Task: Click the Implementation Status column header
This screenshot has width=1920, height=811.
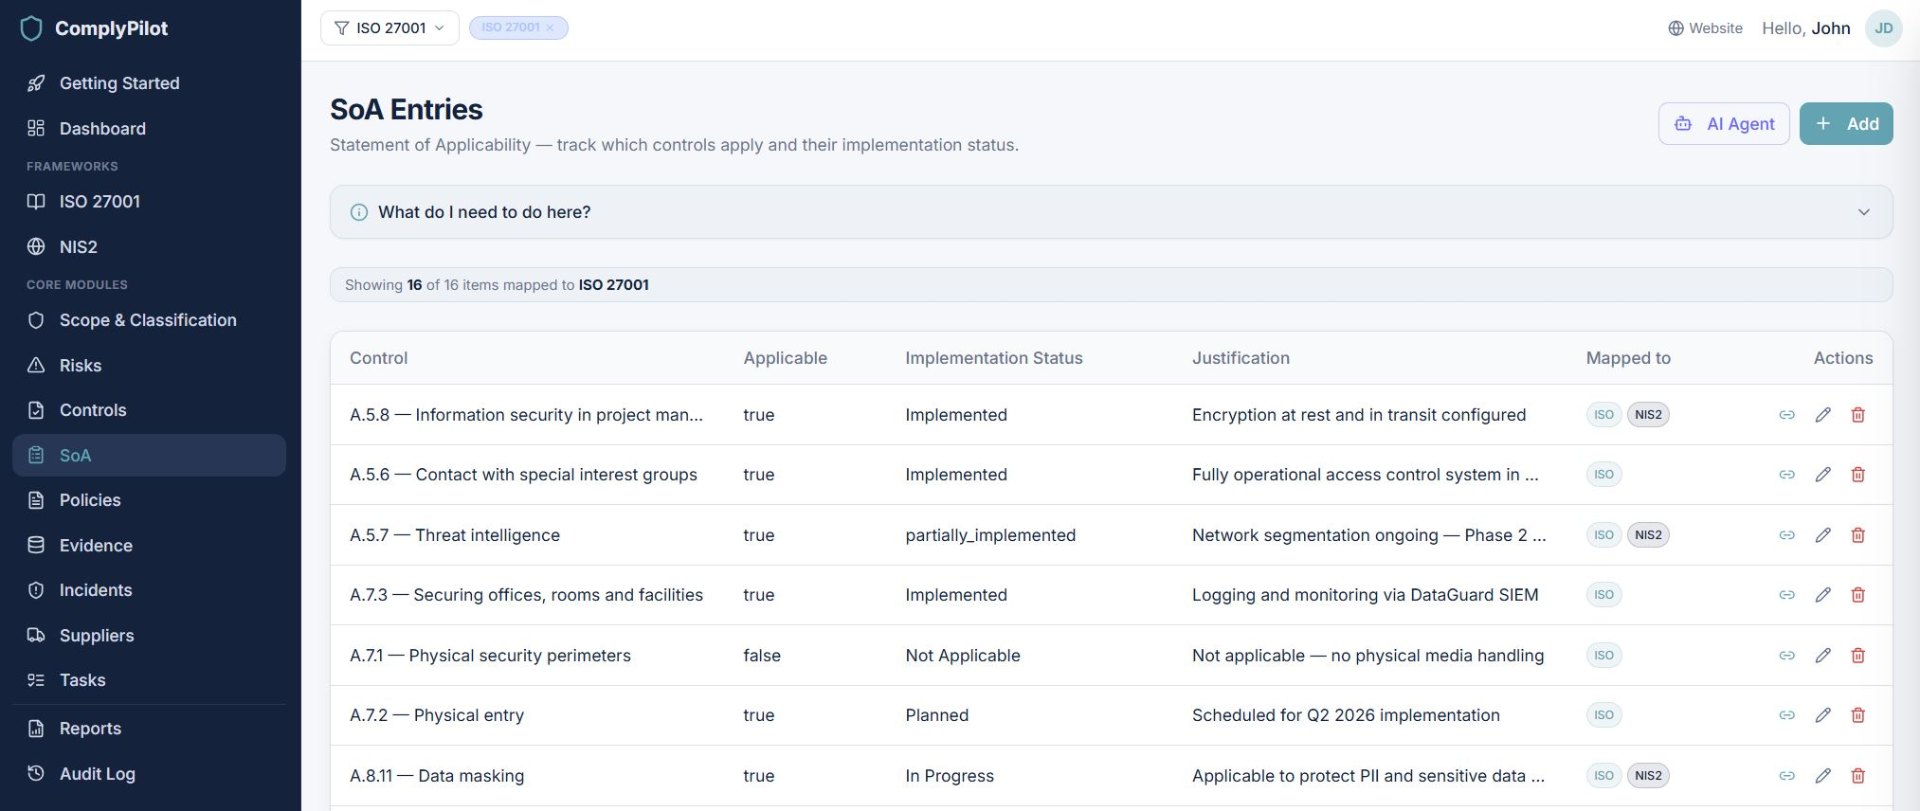Action: click(x=994, y=358)
